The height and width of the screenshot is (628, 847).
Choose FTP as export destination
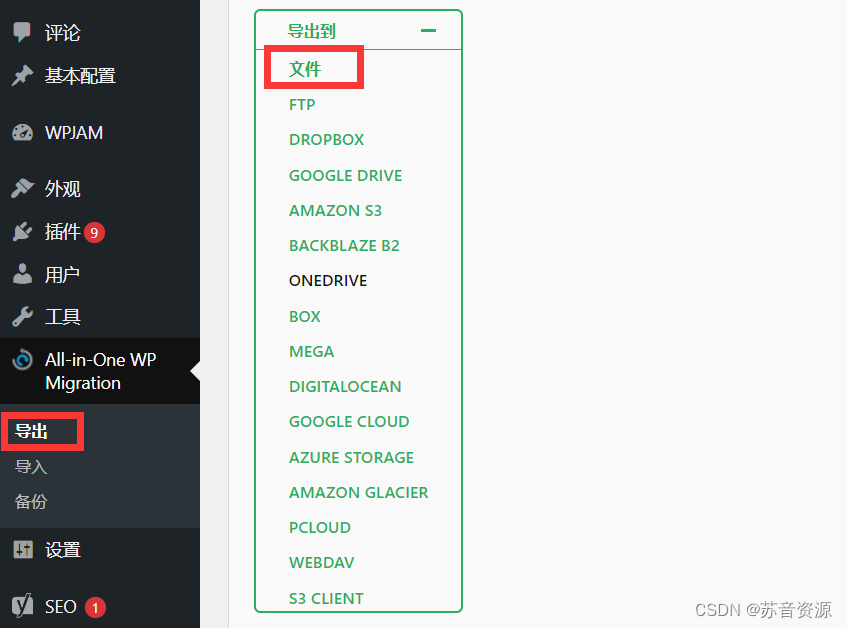302,105
